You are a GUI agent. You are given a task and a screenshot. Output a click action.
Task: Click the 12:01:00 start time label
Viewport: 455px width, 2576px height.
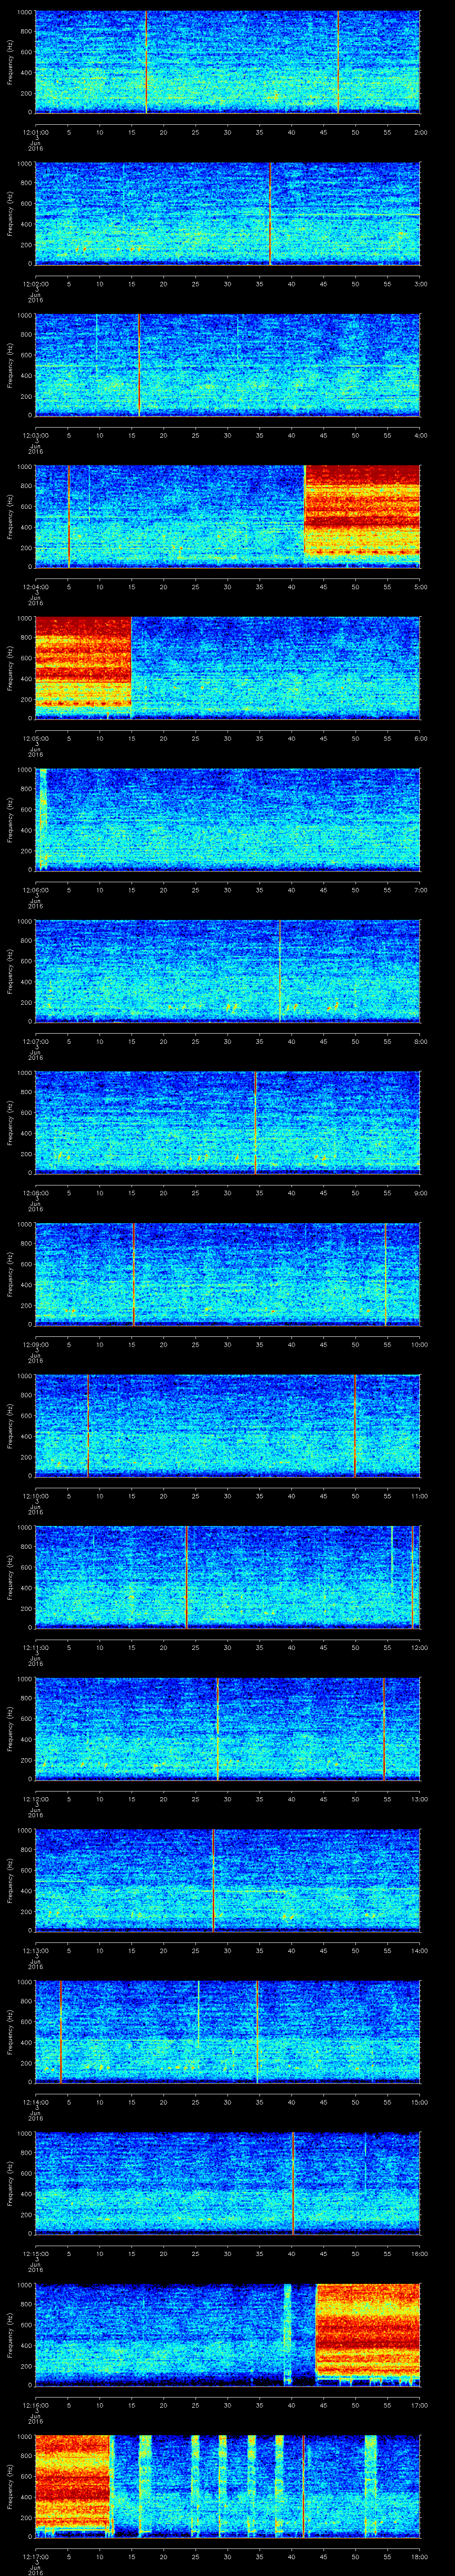pyautogui.click(x=35, y=131)
